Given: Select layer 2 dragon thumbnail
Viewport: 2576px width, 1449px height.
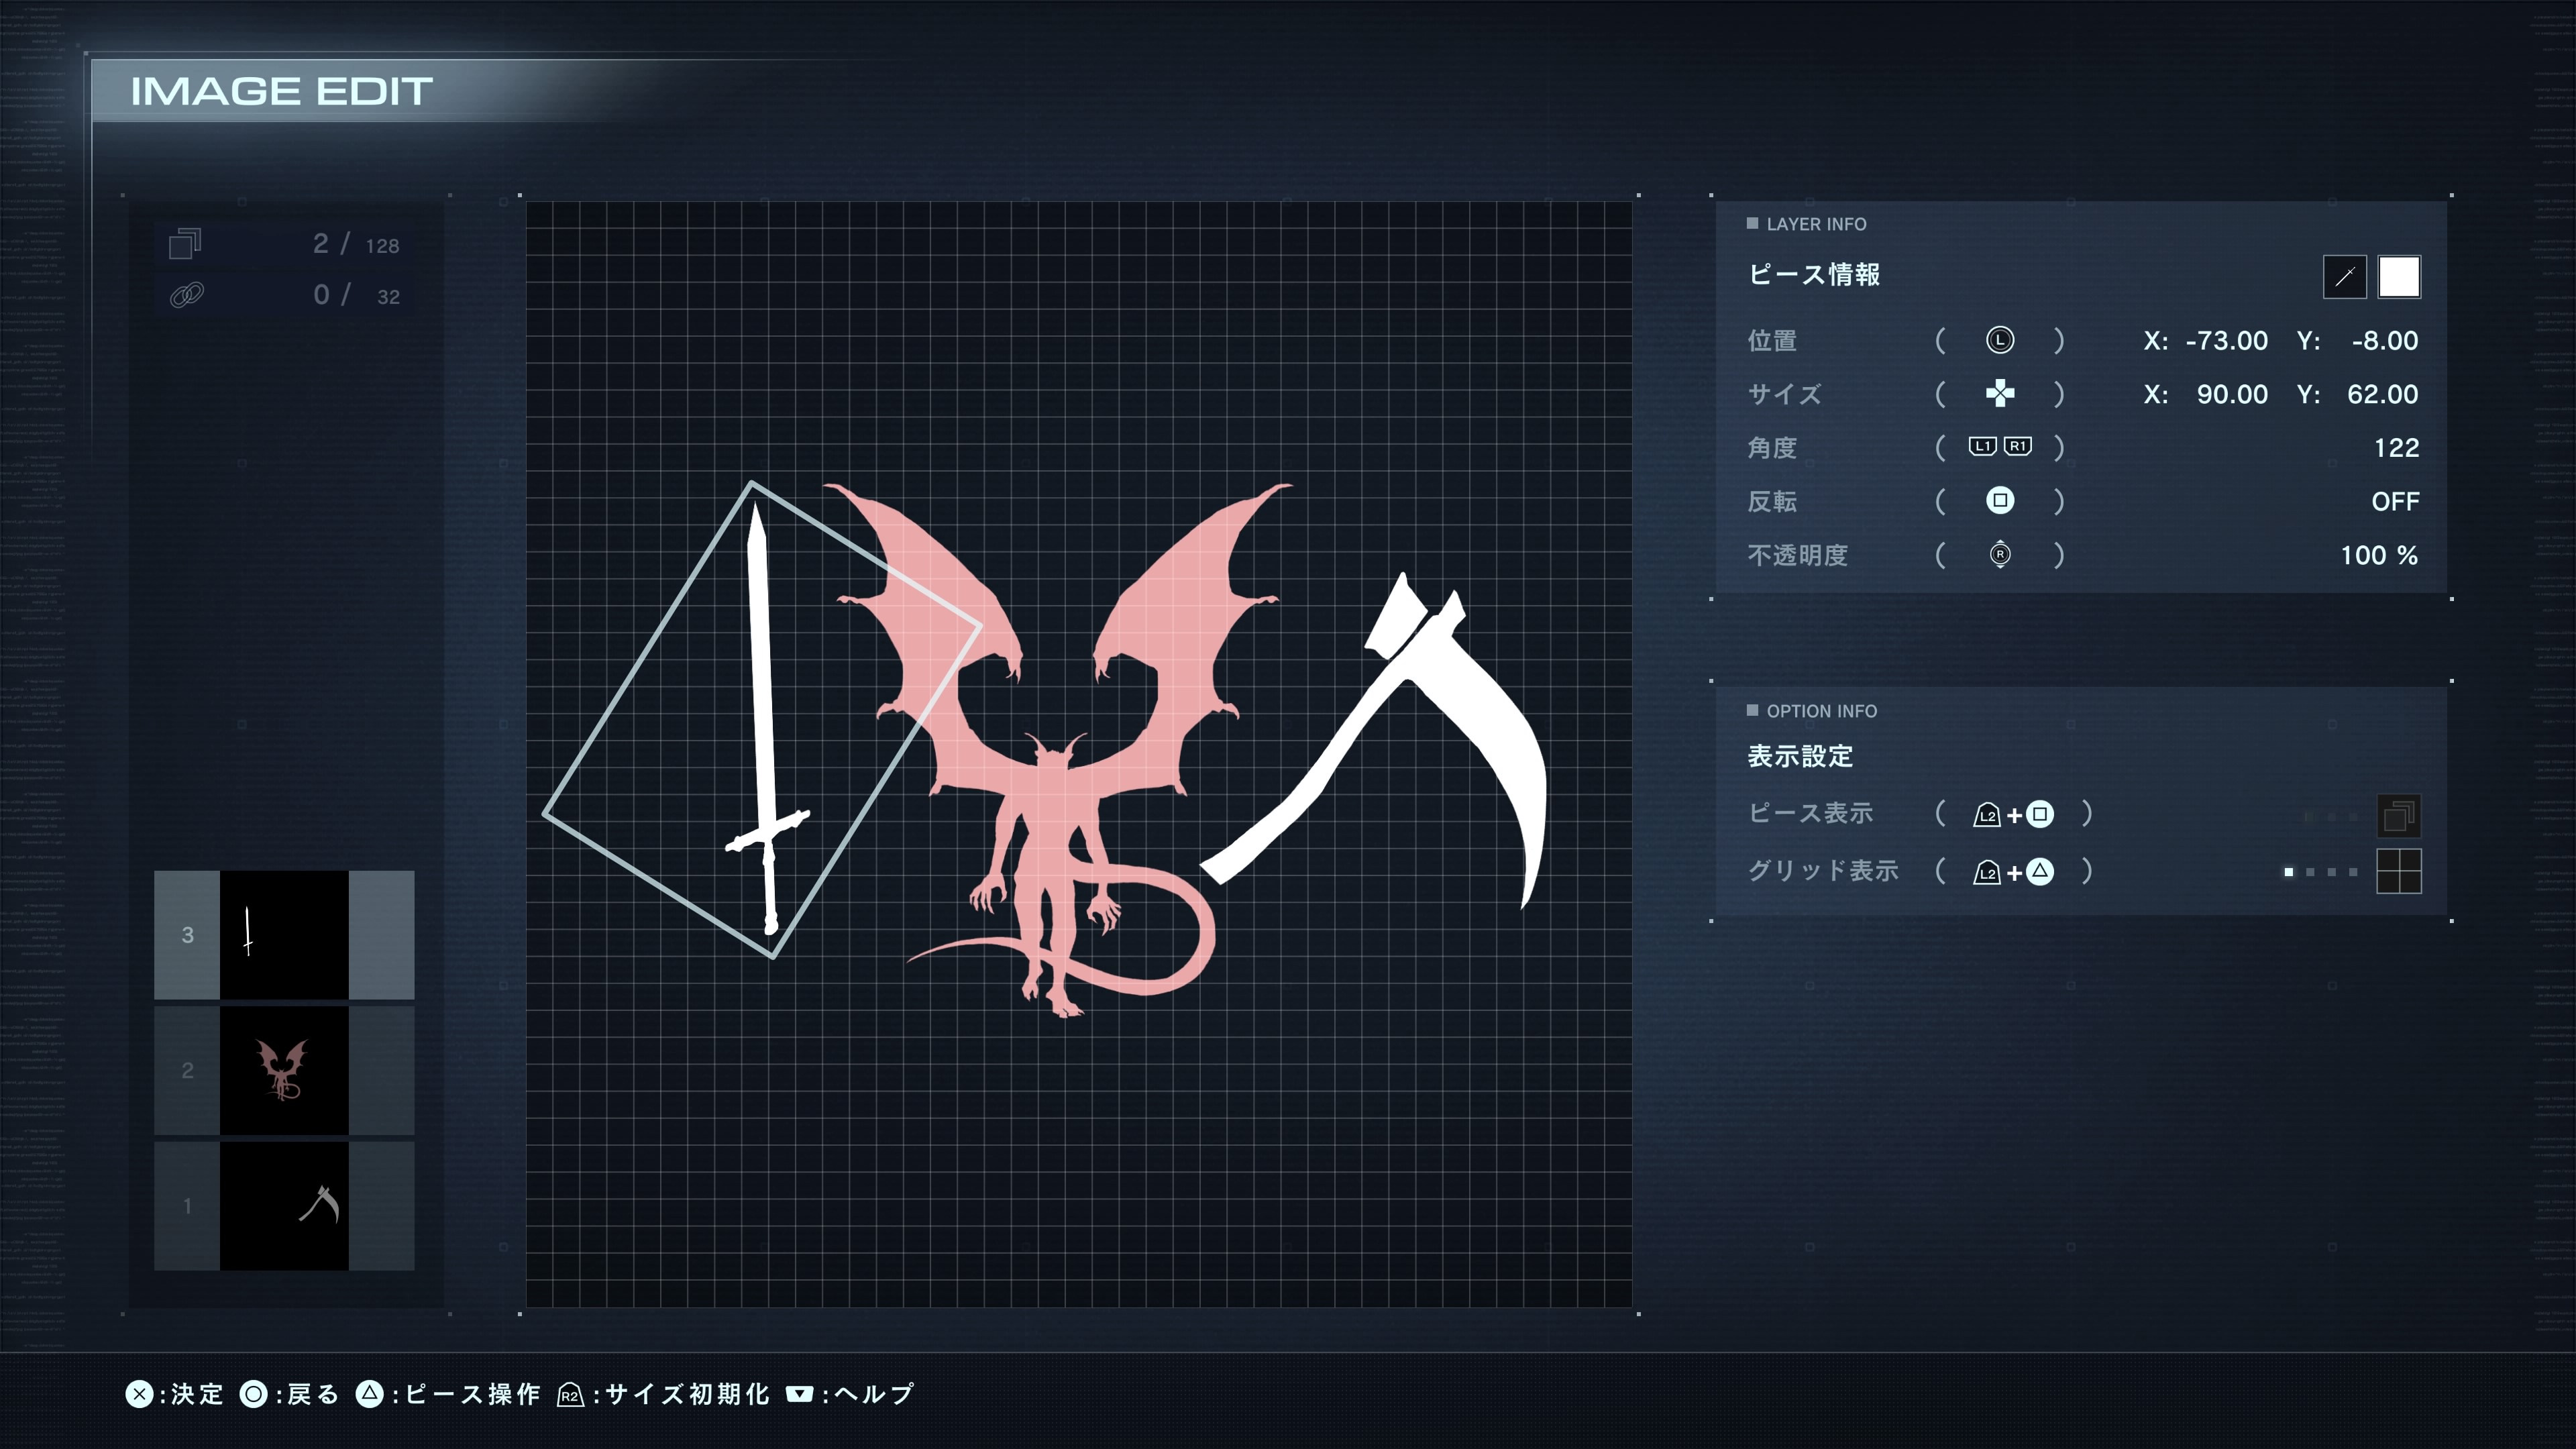Looking at the screenshot, I should [x=284, y=1070].
